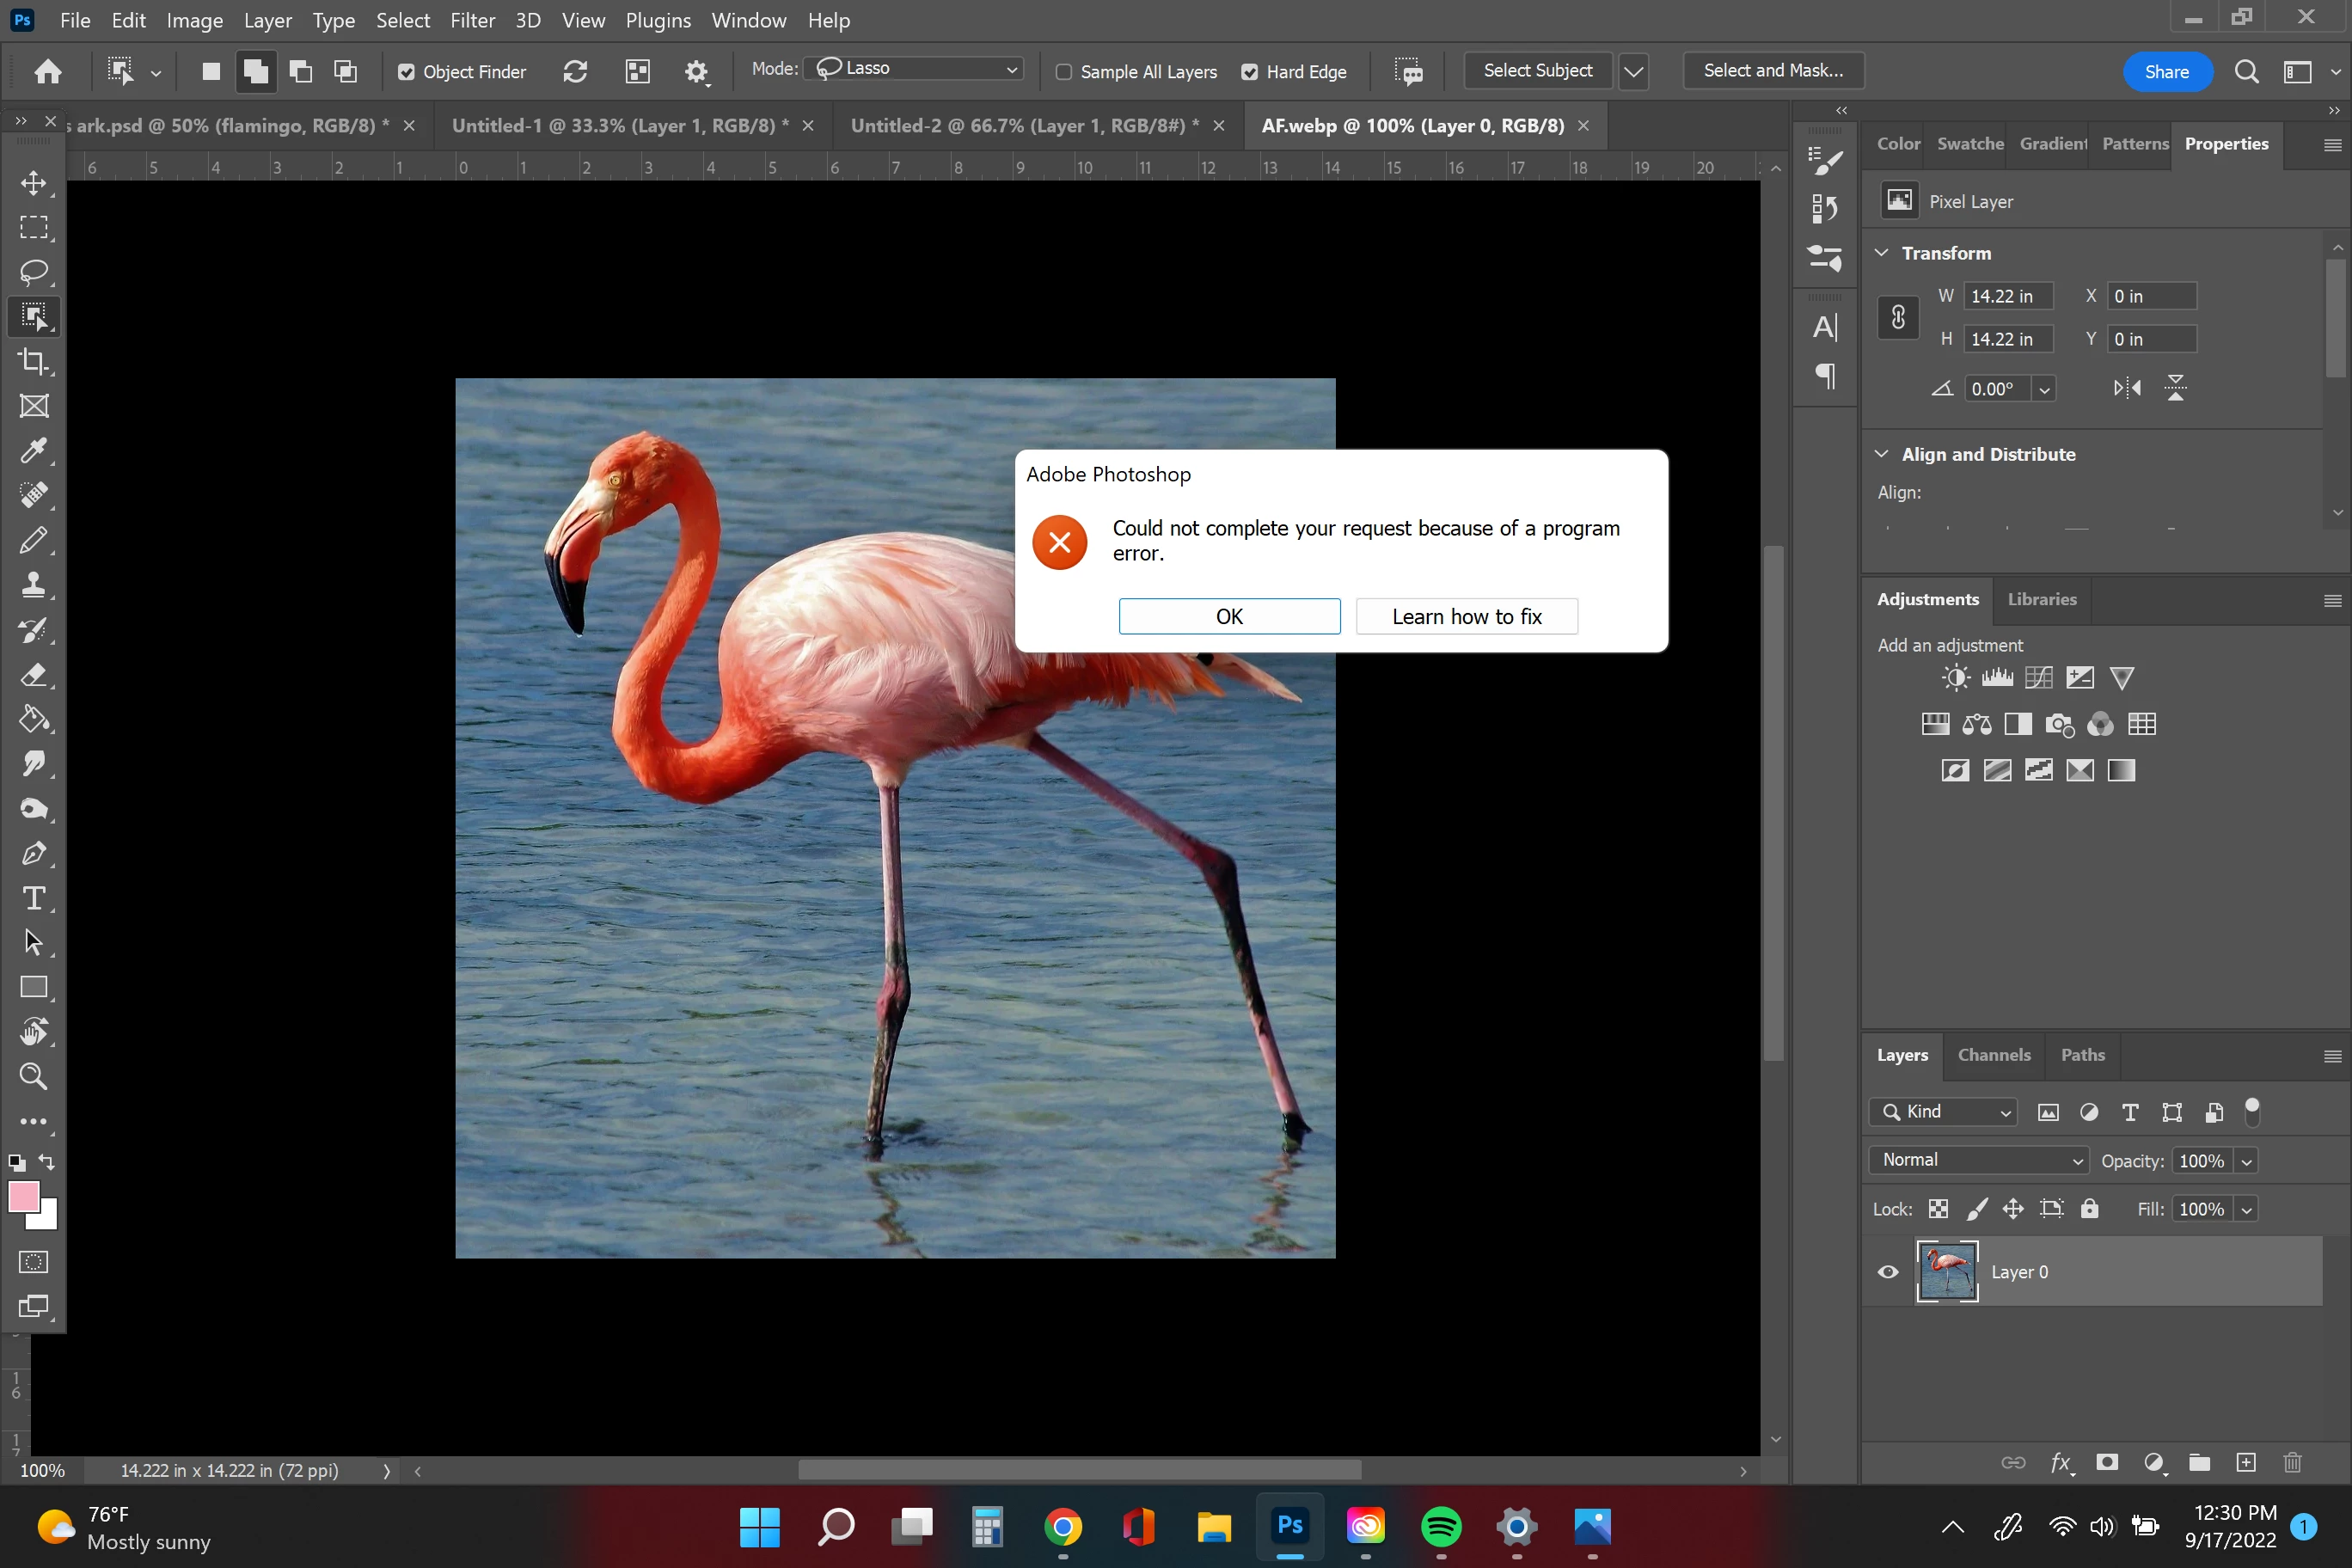Viewport: 2352px width, 1568px height.
Task: Toggle the Hard Edge checkbox
Action: [1249, 72]
